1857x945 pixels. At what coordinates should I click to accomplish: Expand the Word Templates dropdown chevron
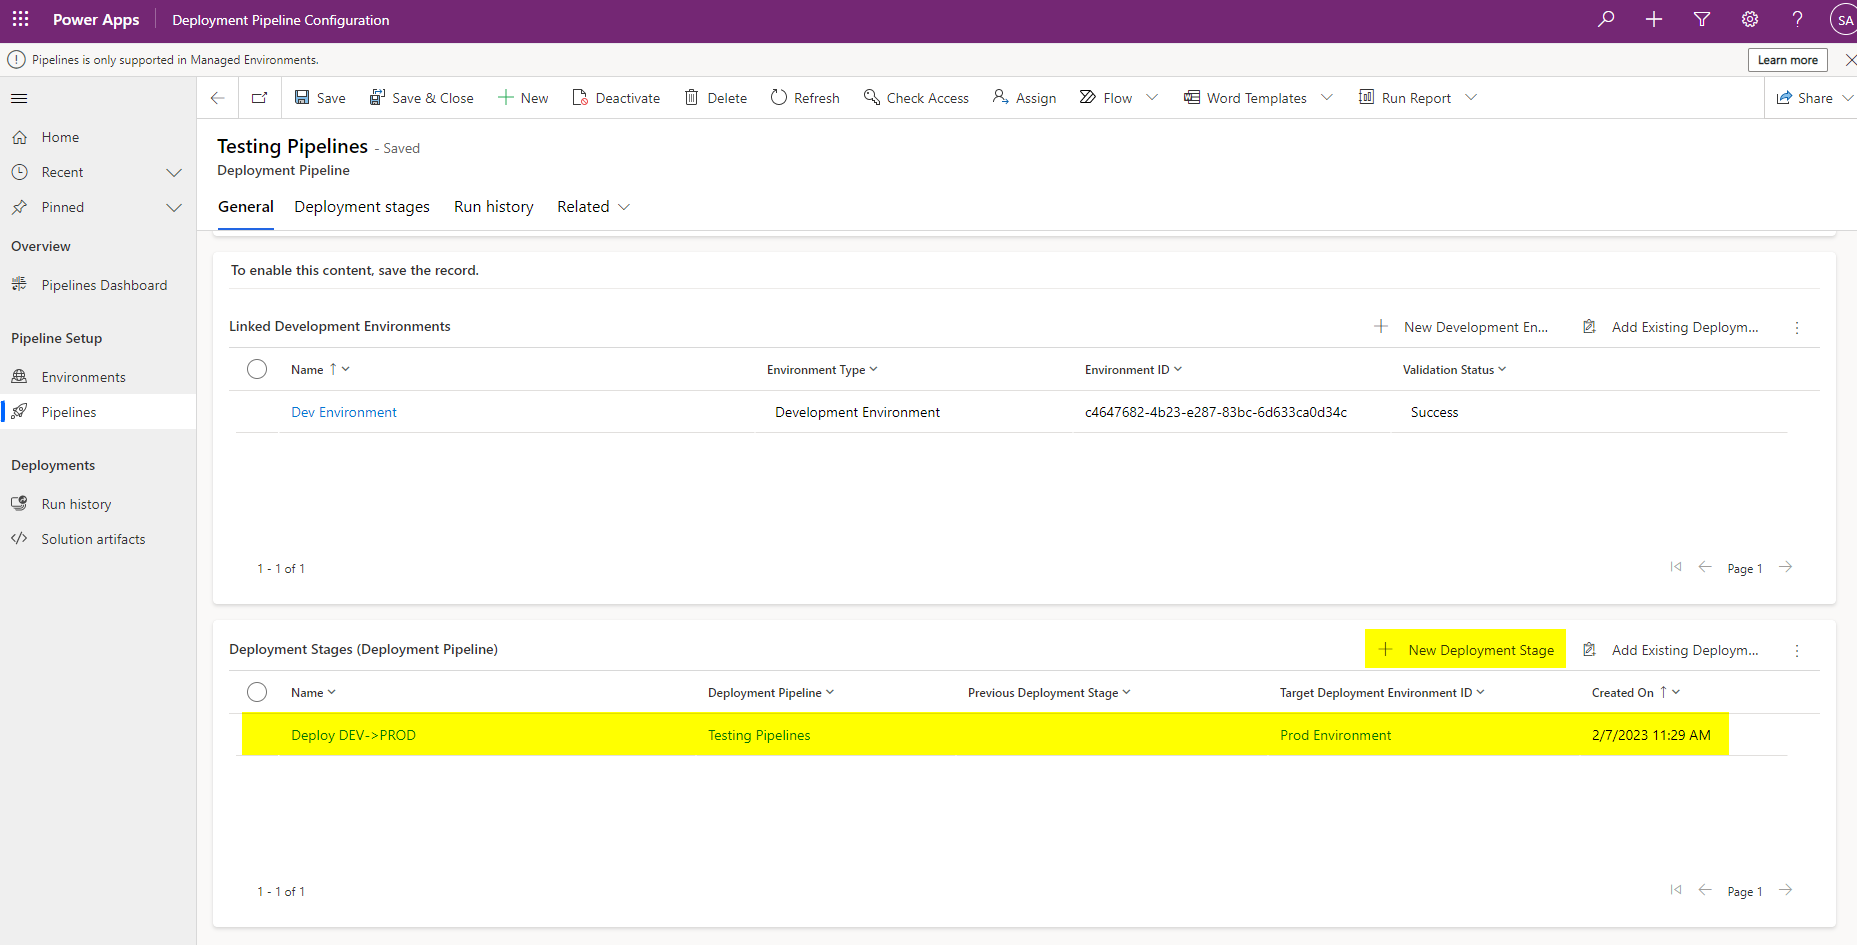pyautogui.click(x=1327, y=98)
